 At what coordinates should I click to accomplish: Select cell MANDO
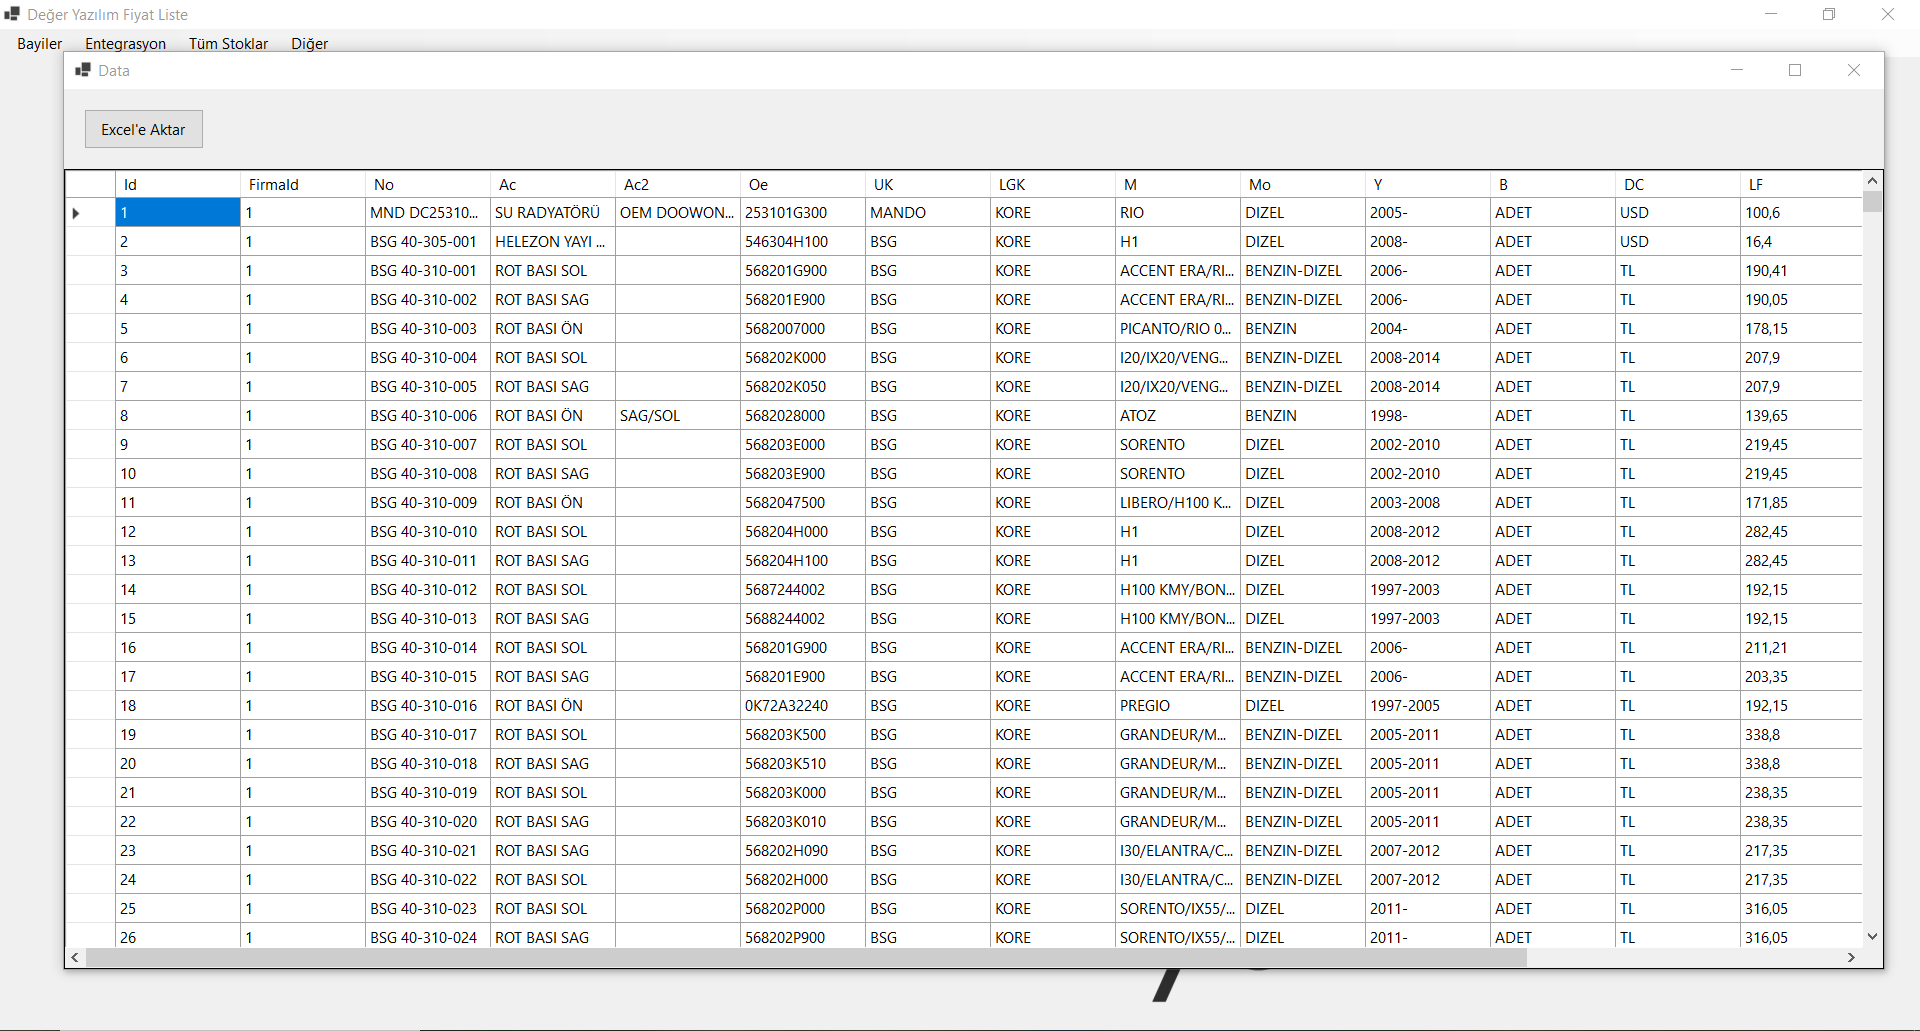point(928,212)
